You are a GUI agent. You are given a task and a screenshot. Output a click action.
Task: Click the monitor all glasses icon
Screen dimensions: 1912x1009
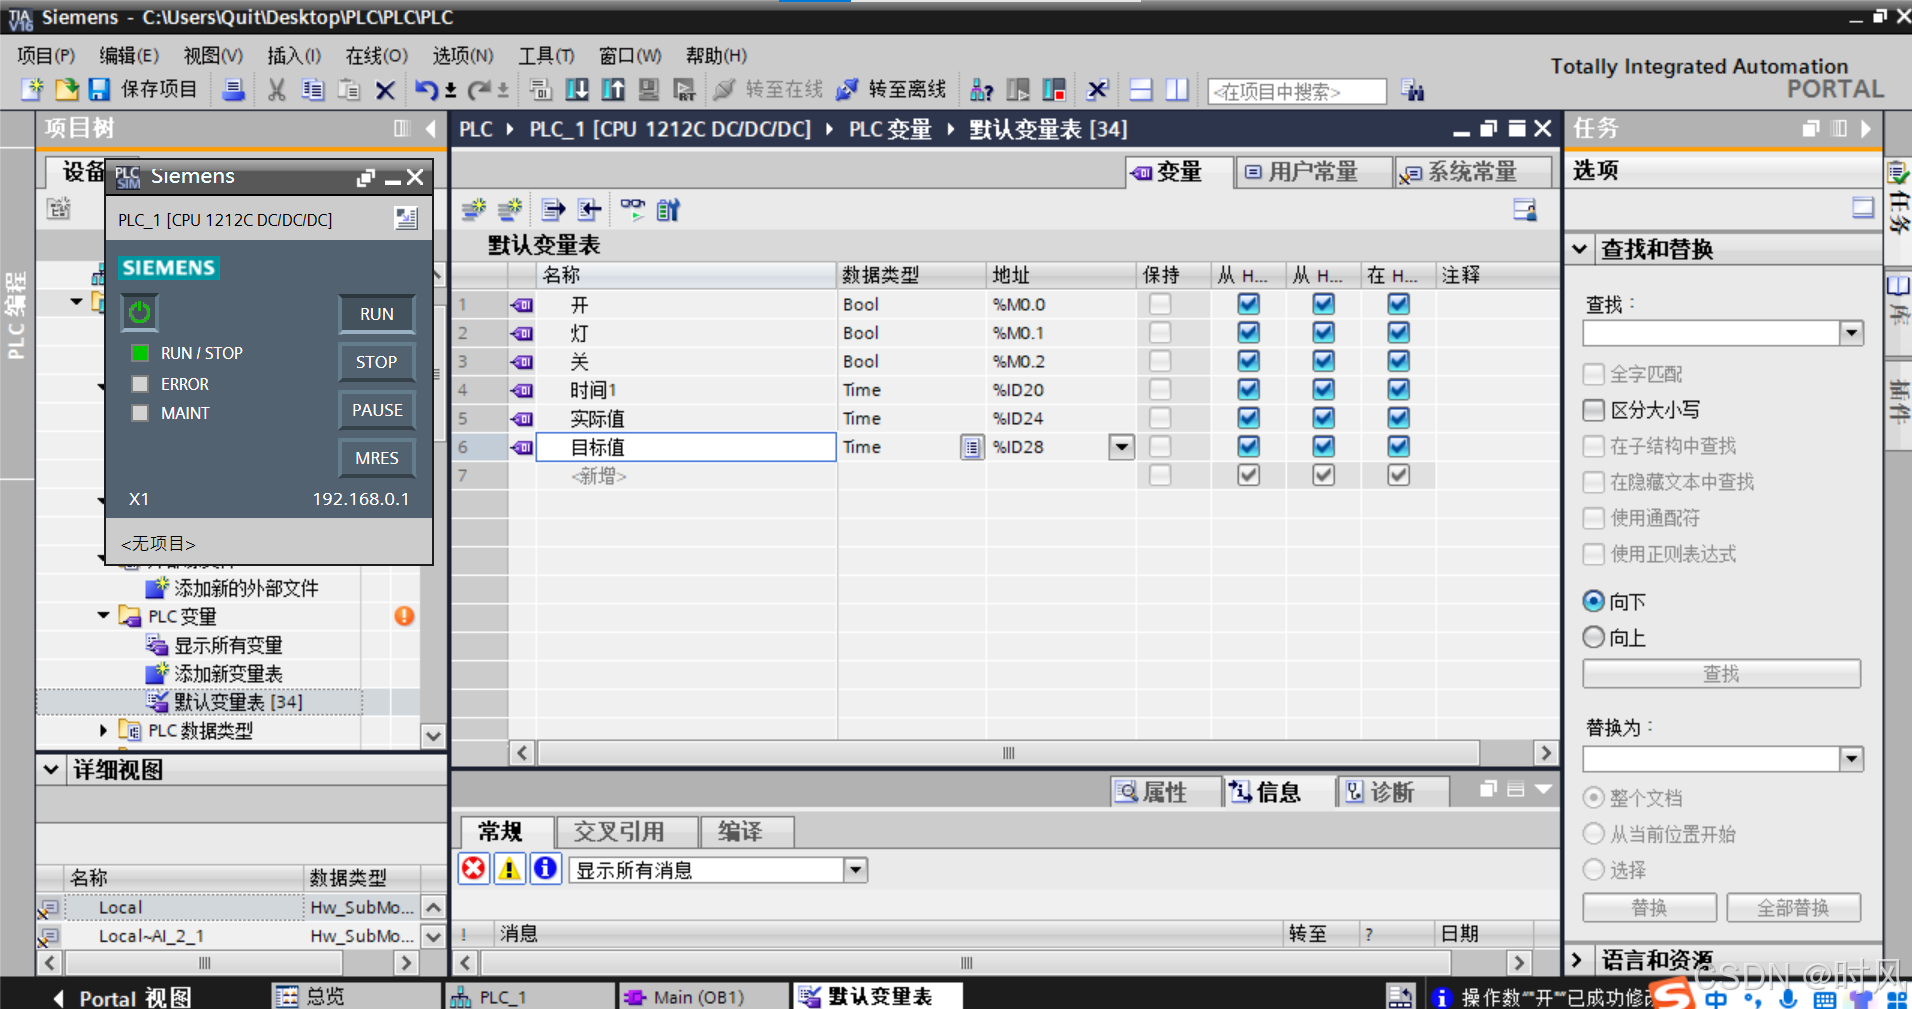(632, 208)
